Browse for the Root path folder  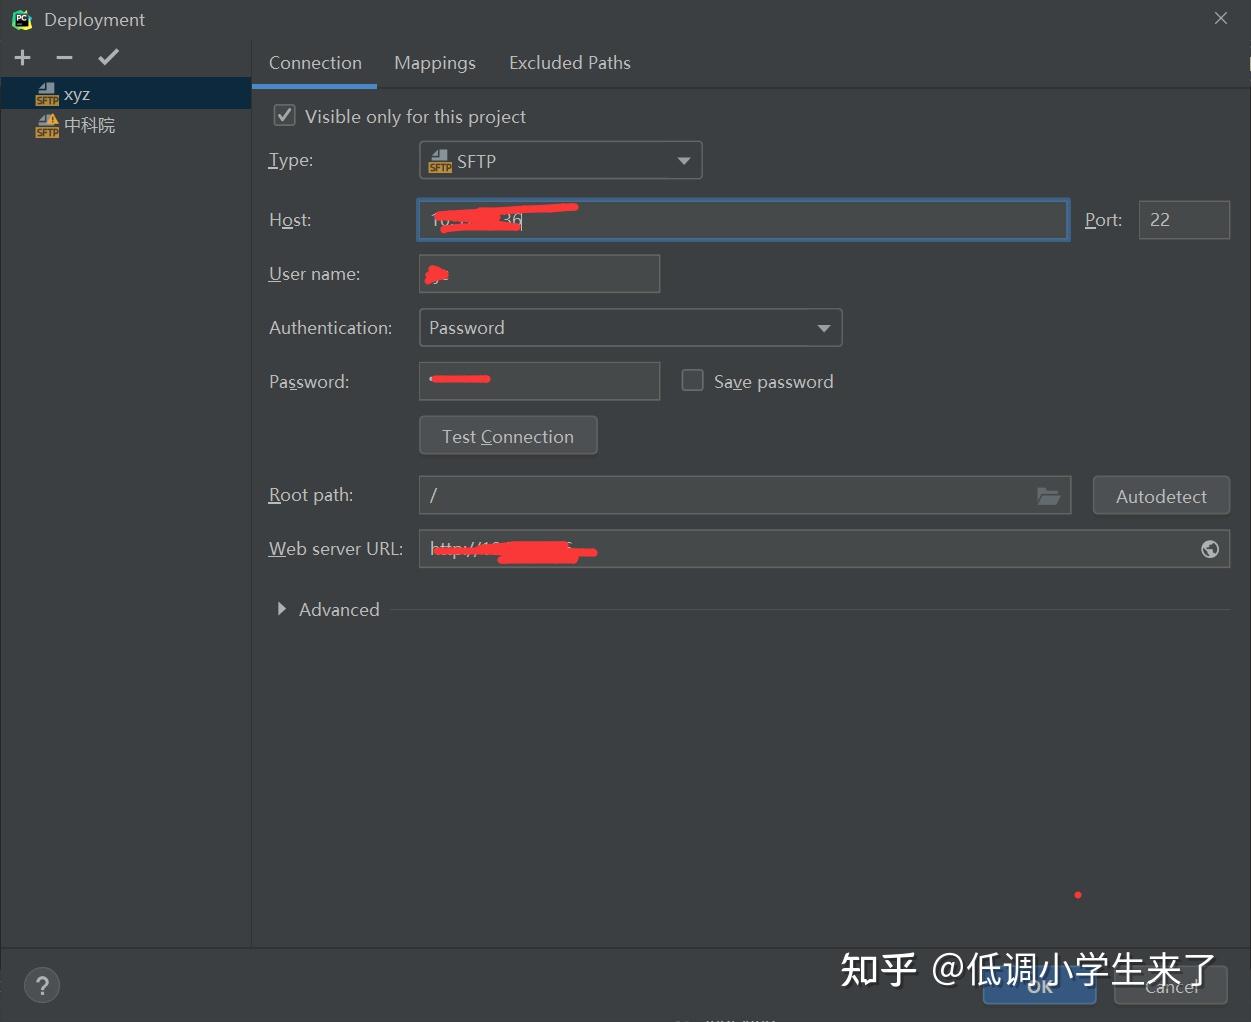(1048, 495)
